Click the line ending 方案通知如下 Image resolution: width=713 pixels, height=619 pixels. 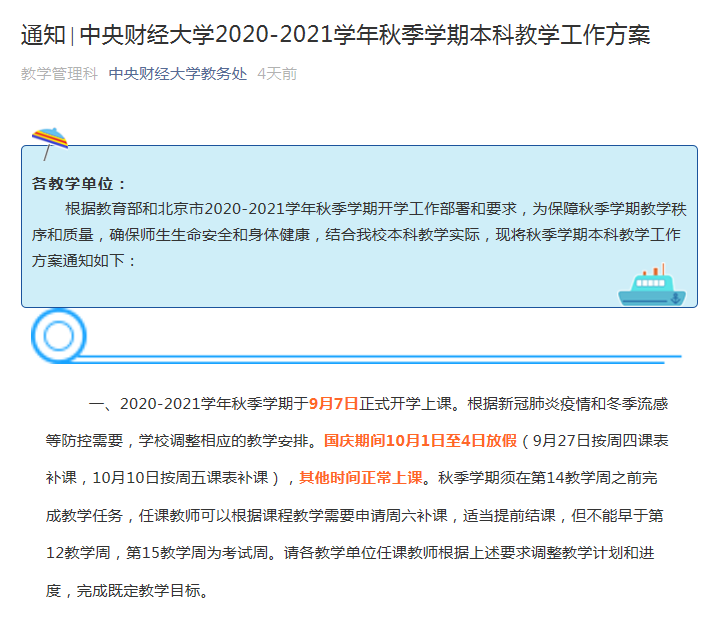tap(84, 261)
